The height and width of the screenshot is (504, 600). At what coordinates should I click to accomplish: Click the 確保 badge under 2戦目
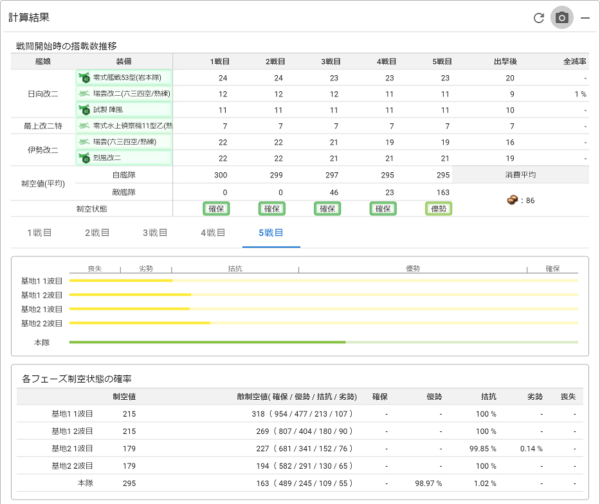[x=272, y=209]
